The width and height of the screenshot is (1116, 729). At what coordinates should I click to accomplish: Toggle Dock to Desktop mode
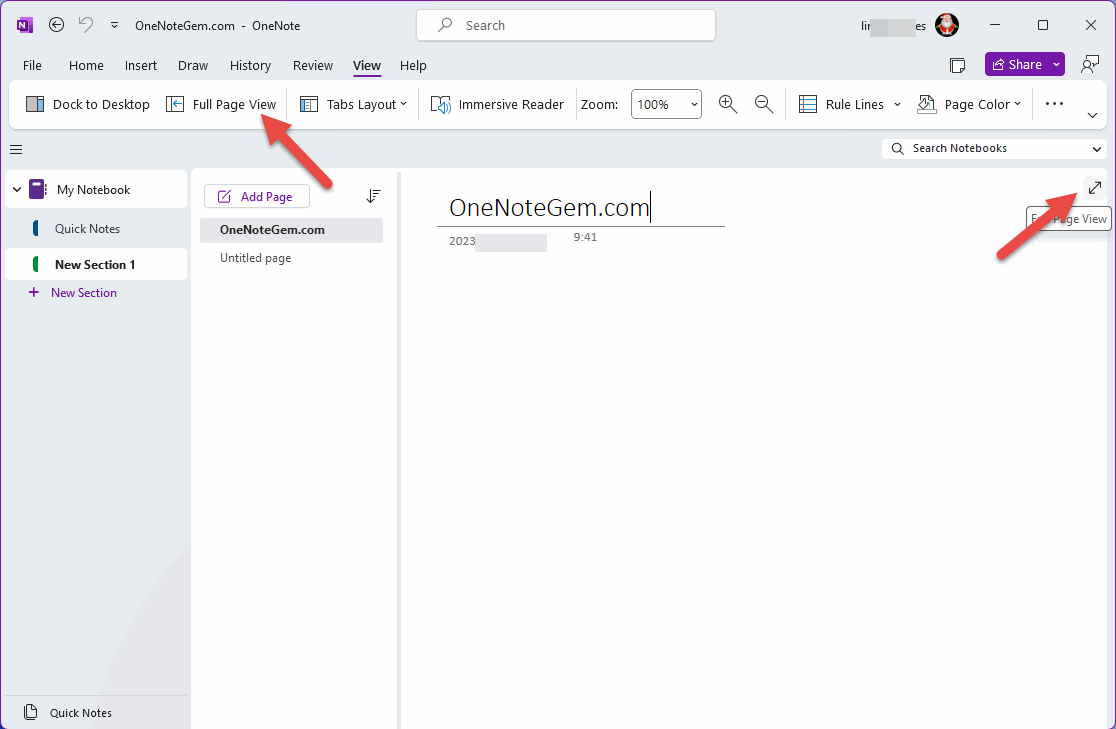click(x=86, y=104)
